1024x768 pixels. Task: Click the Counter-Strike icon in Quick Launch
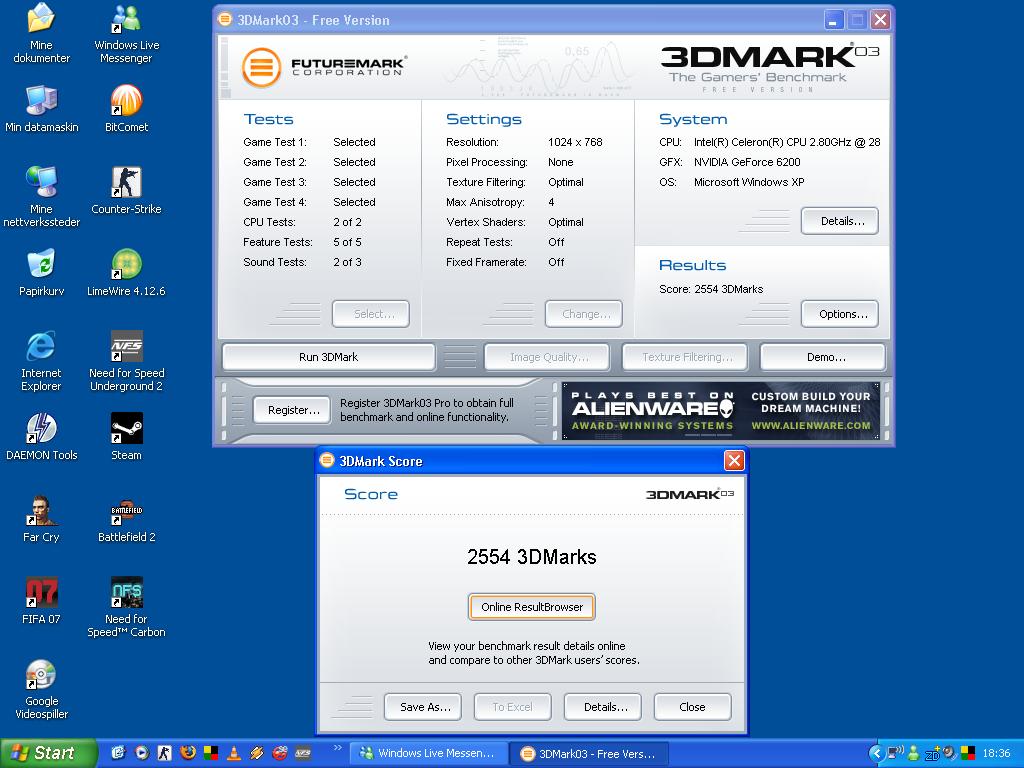[165, 753]
